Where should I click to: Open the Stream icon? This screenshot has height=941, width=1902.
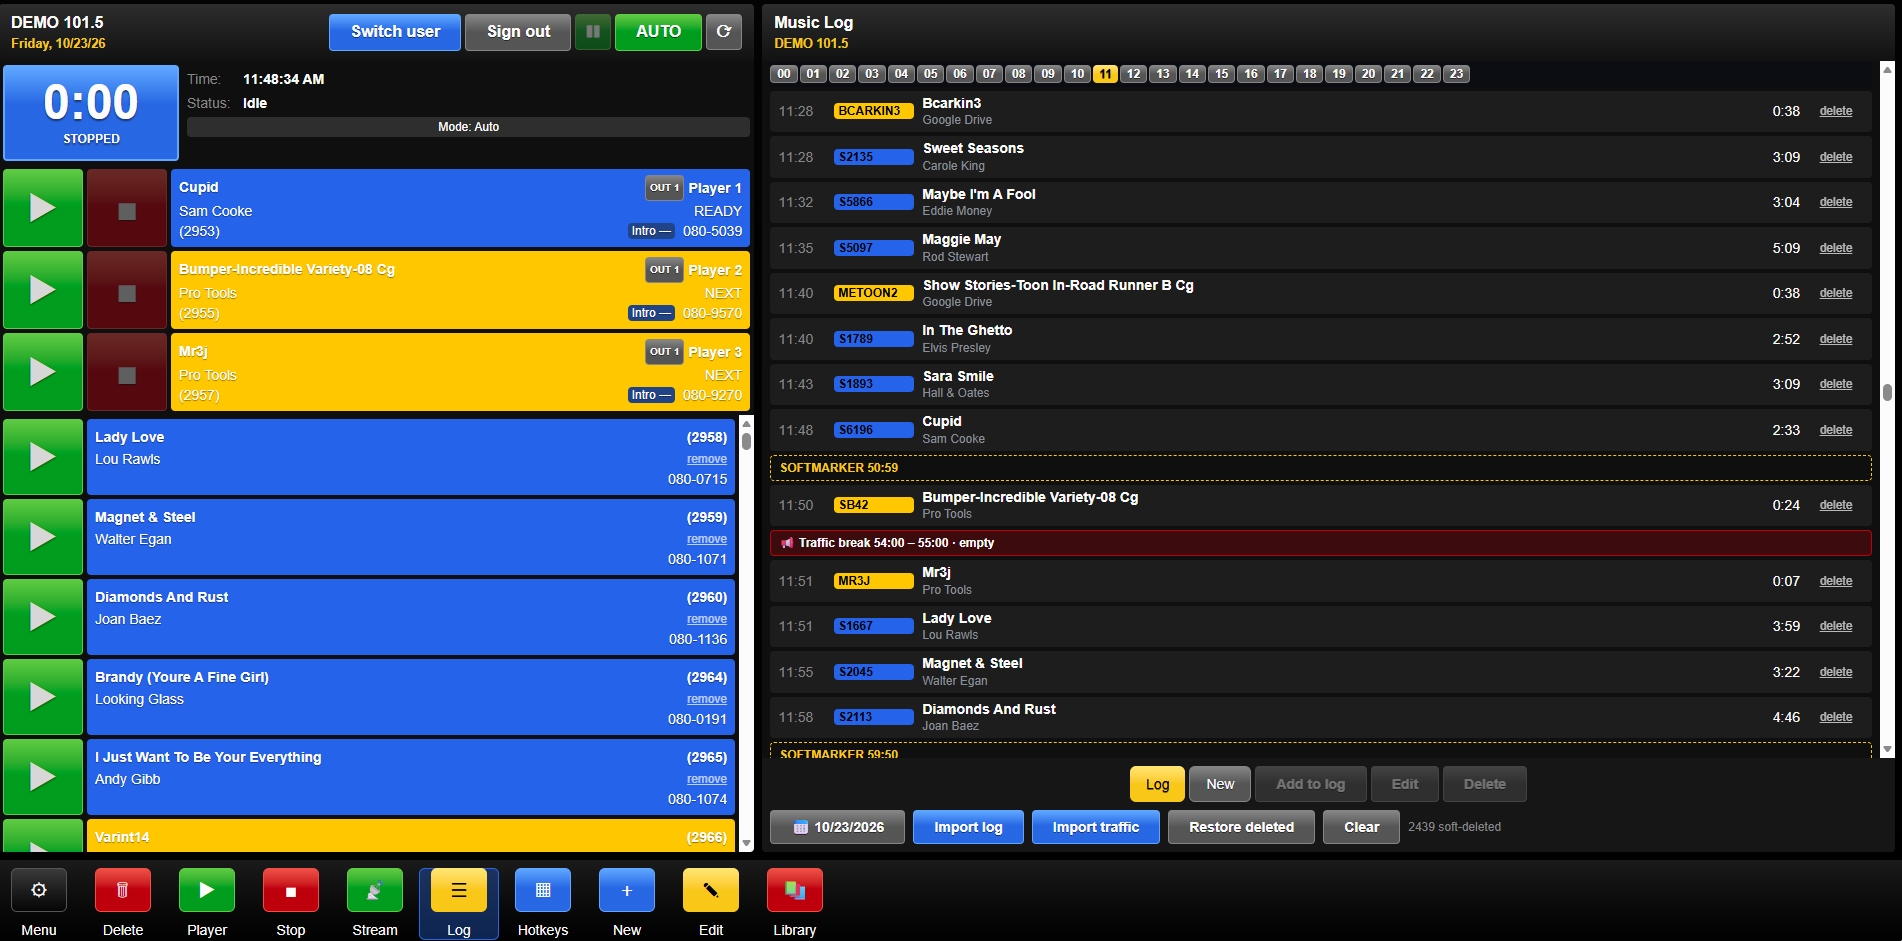tap(375, 890)
